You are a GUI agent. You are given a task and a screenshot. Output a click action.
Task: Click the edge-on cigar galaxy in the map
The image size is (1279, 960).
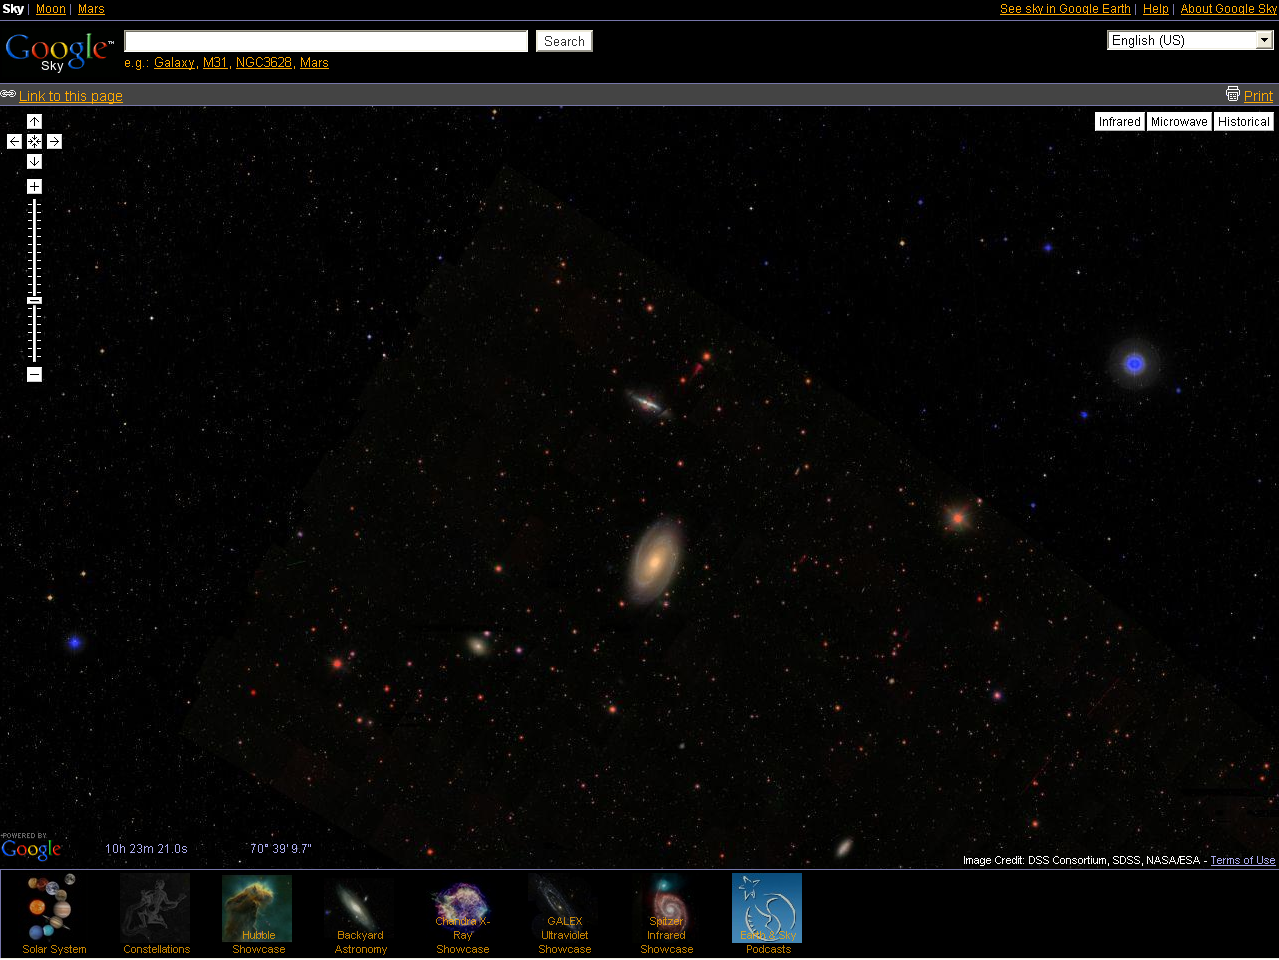pos(647,403)
